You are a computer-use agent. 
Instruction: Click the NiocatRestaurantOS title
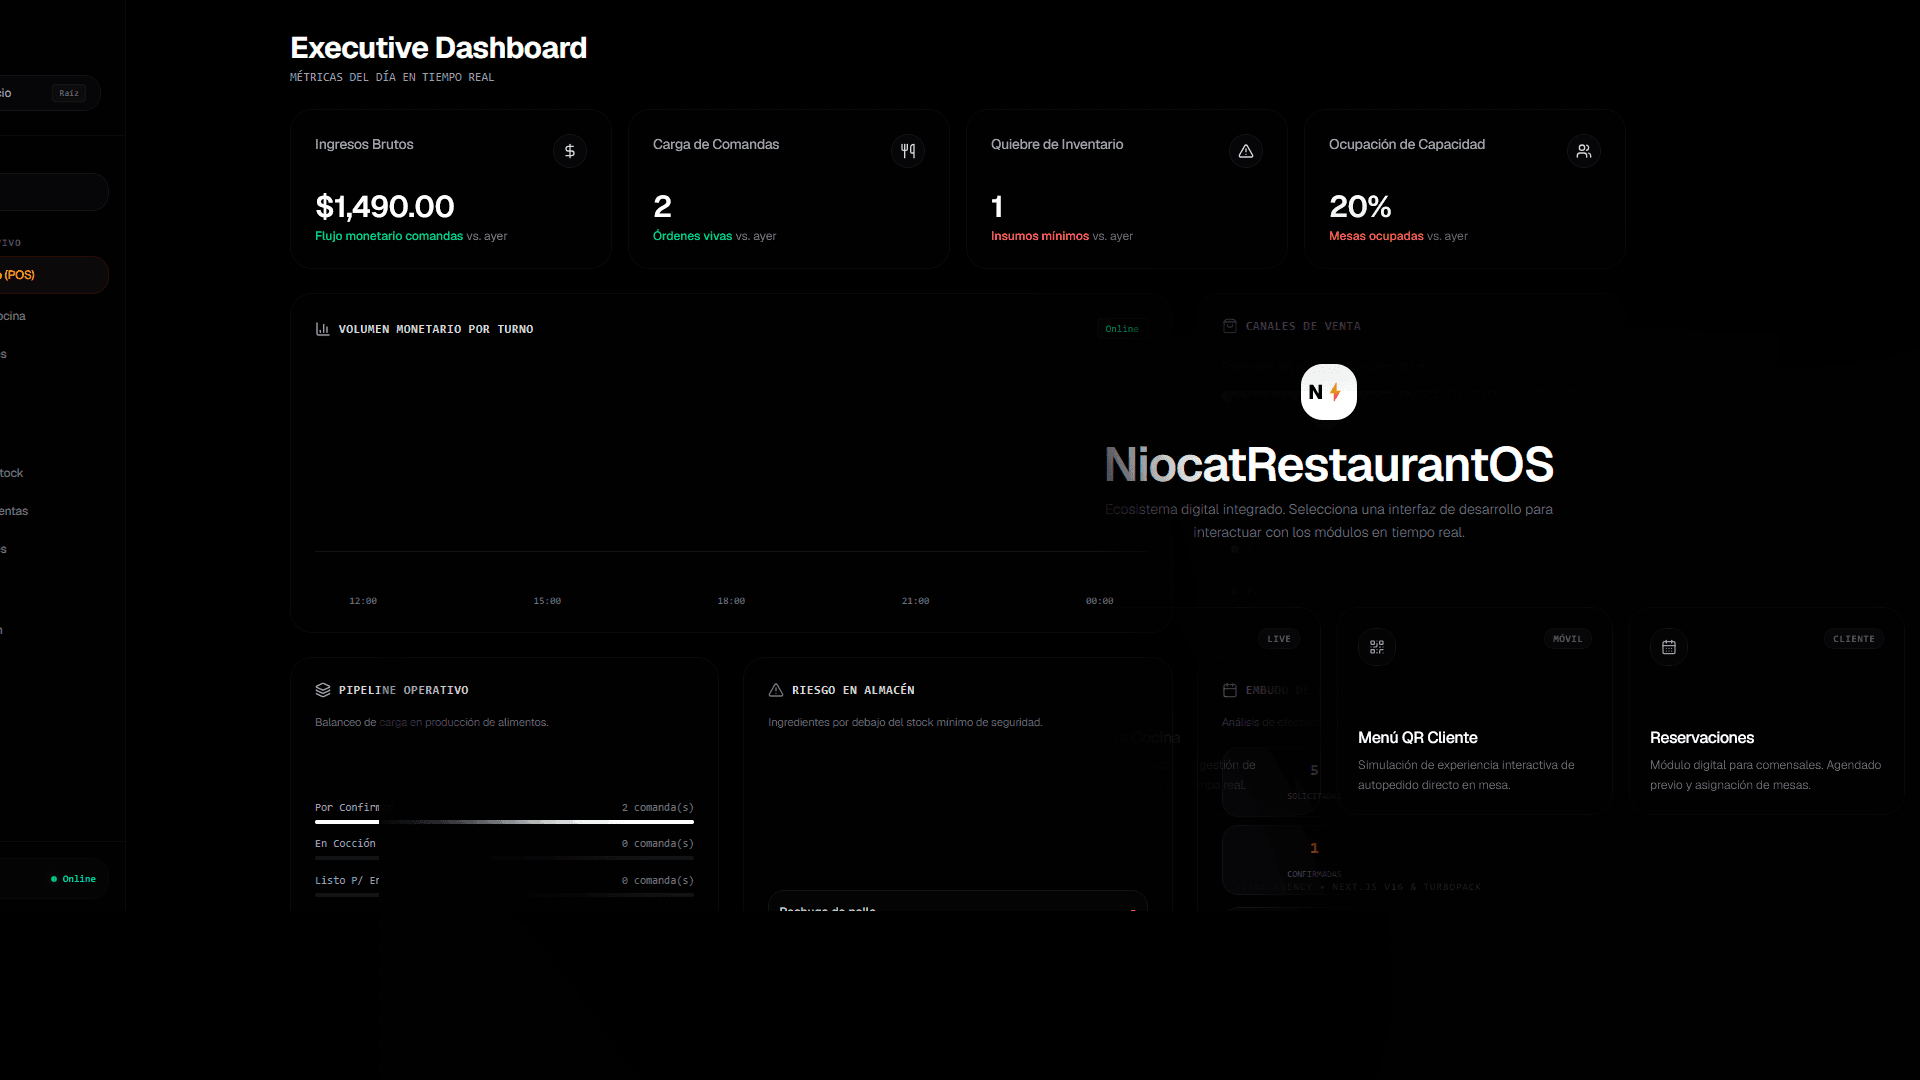[x=1329, y=465]
